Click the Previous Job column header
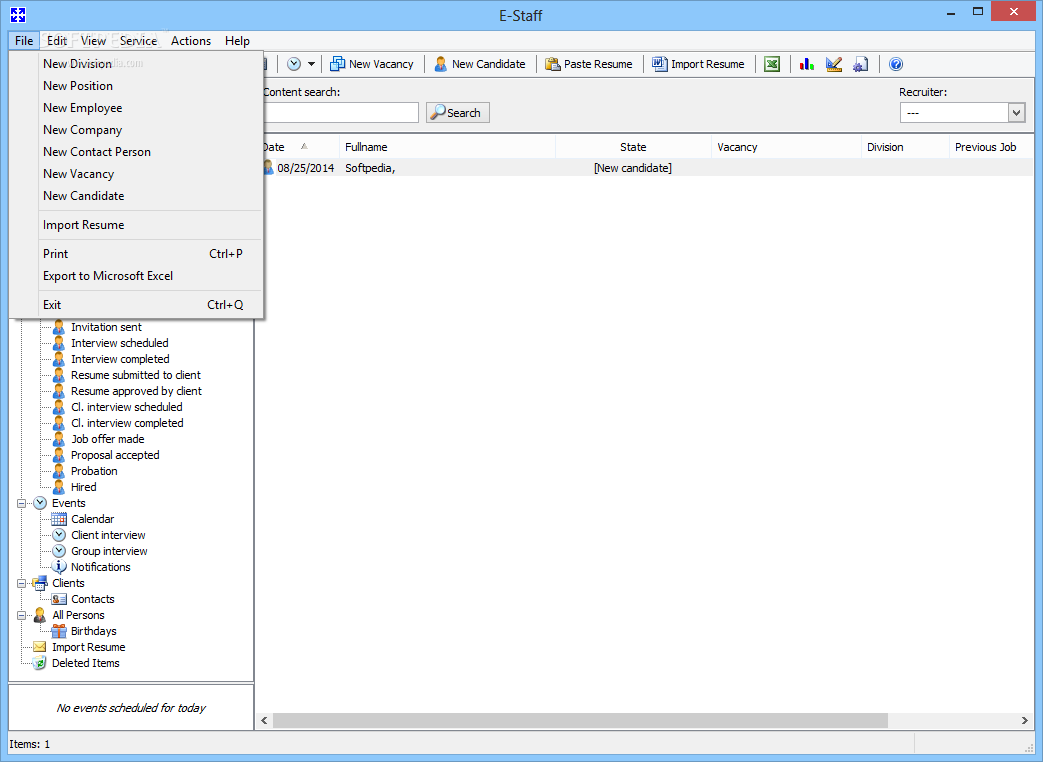Viewport: 1043px width, 762px height. point(991,147)
